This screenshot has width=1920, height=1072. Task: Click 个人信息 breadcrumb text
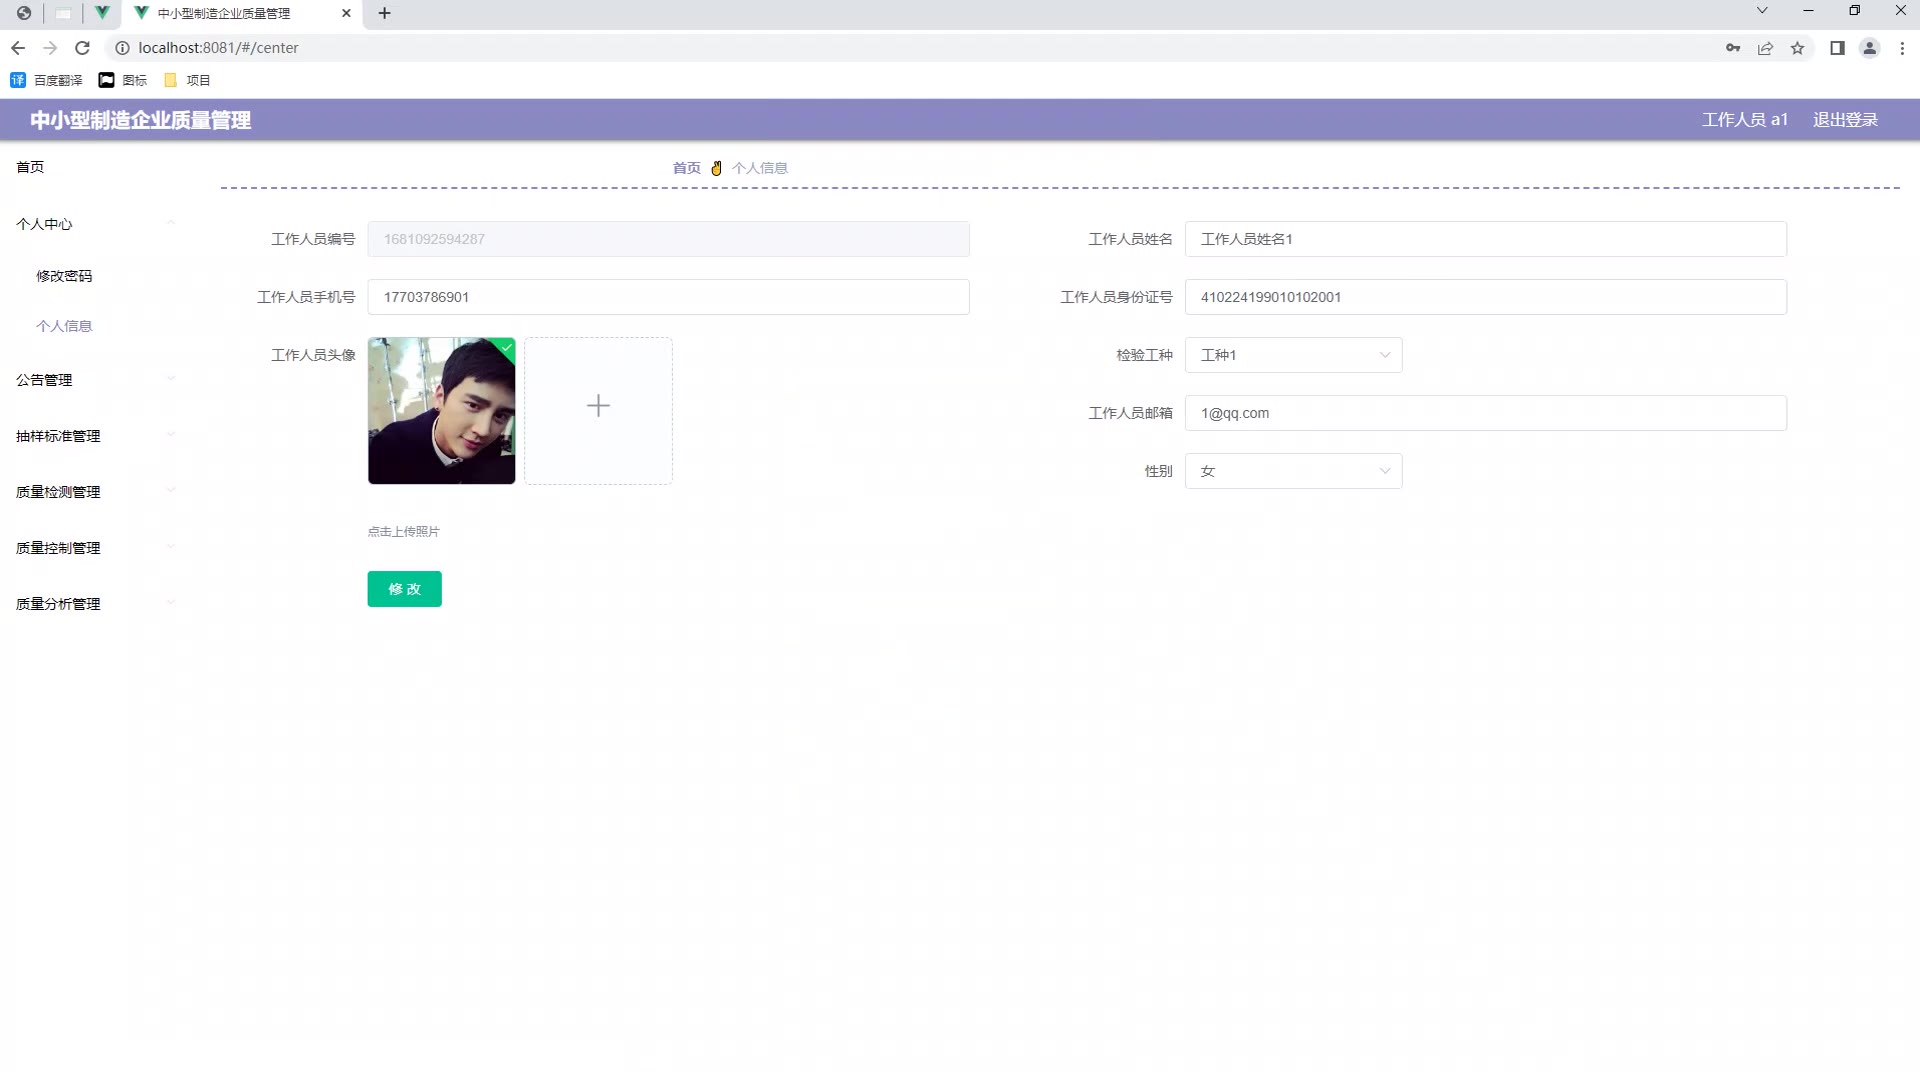(x=760, y=168)
